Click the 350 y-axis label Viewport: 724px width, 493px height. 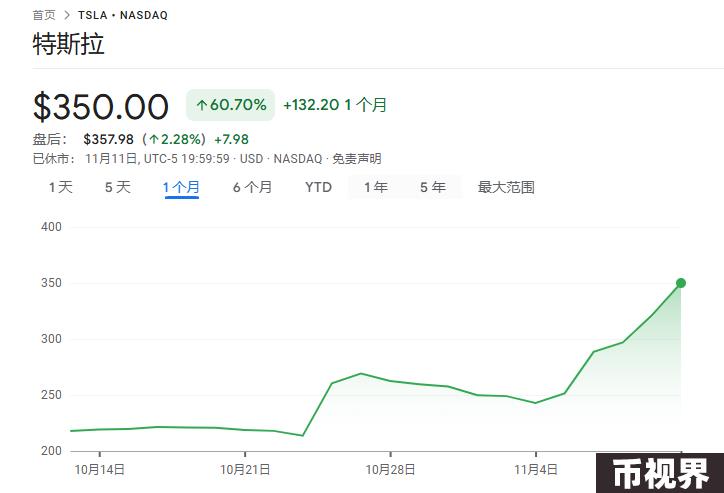pyautogui.click(x=51, y=283)
